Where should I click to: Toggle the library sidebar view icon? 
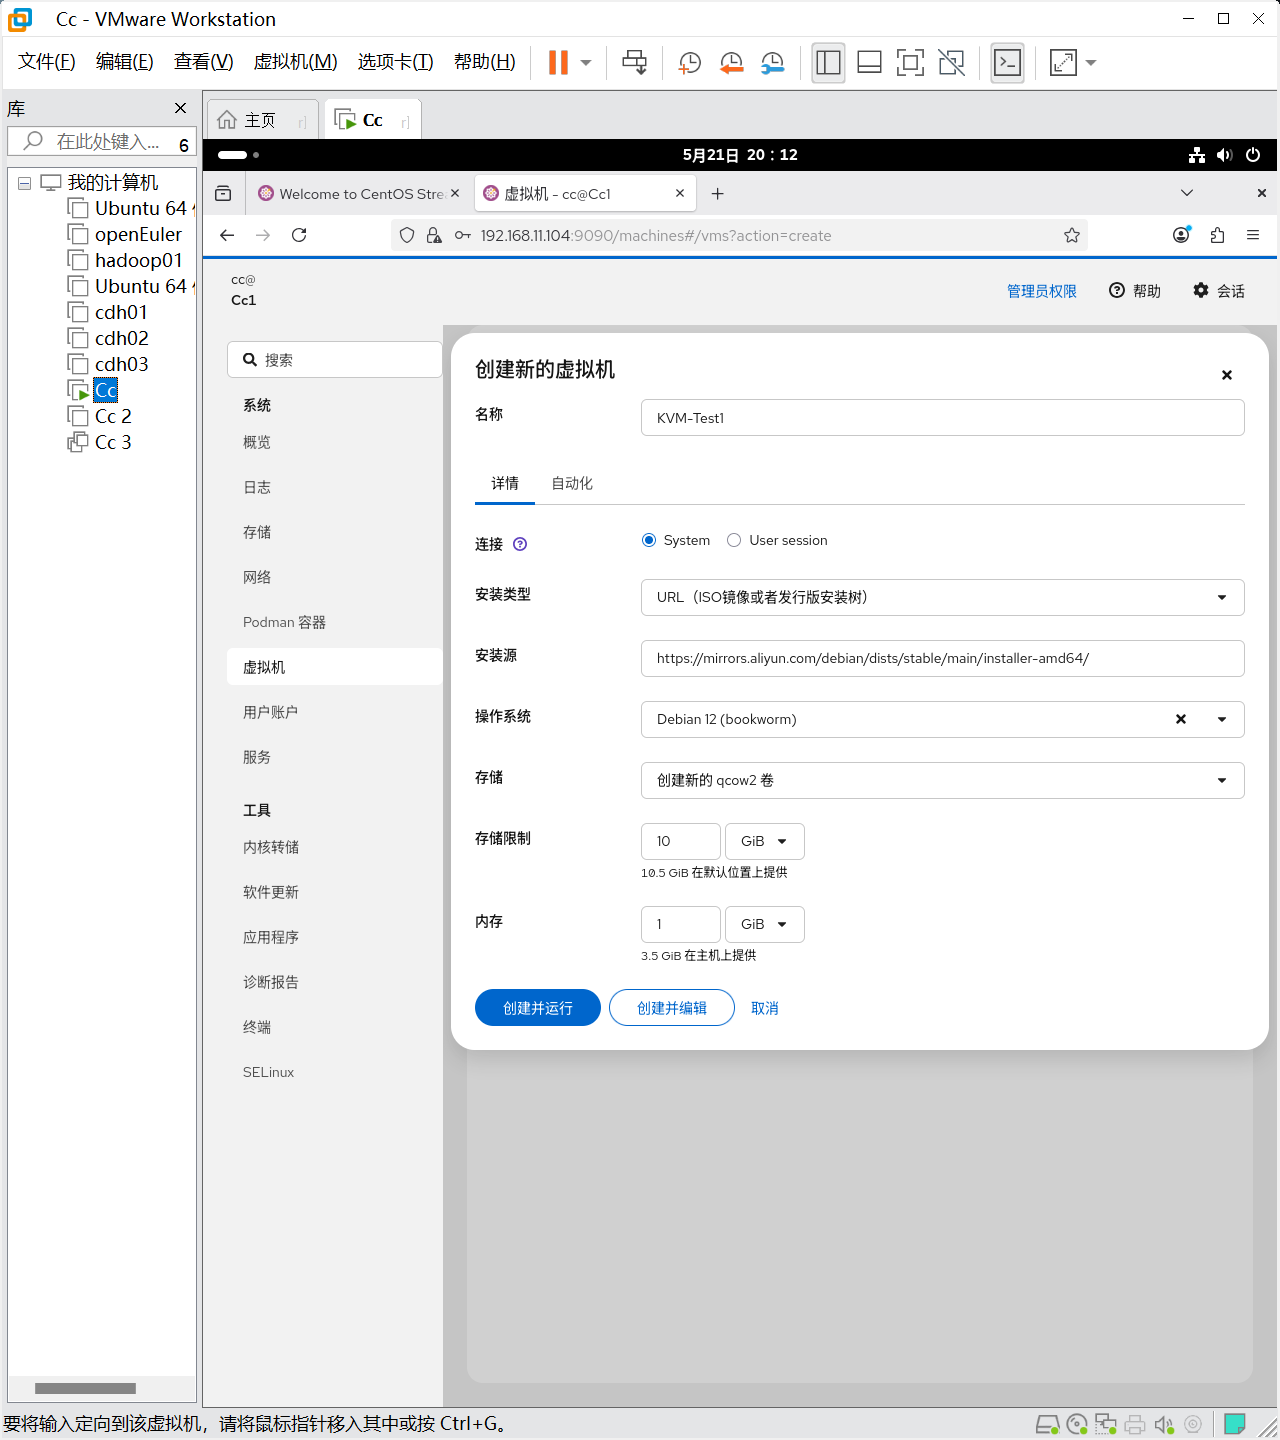tap(828, 63)
